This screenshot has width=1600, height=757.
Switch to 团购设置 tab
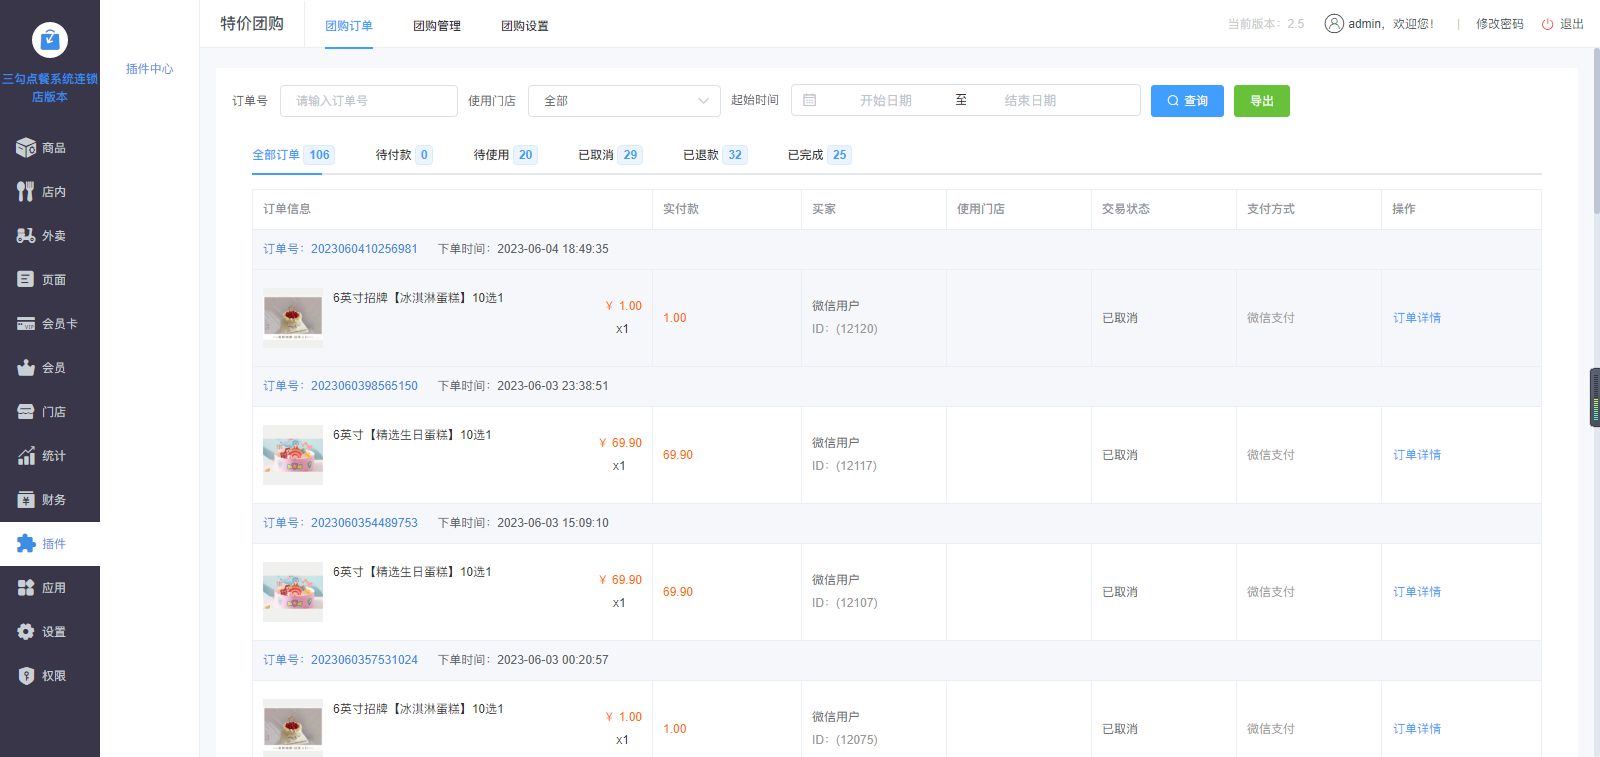coord(525,26)
